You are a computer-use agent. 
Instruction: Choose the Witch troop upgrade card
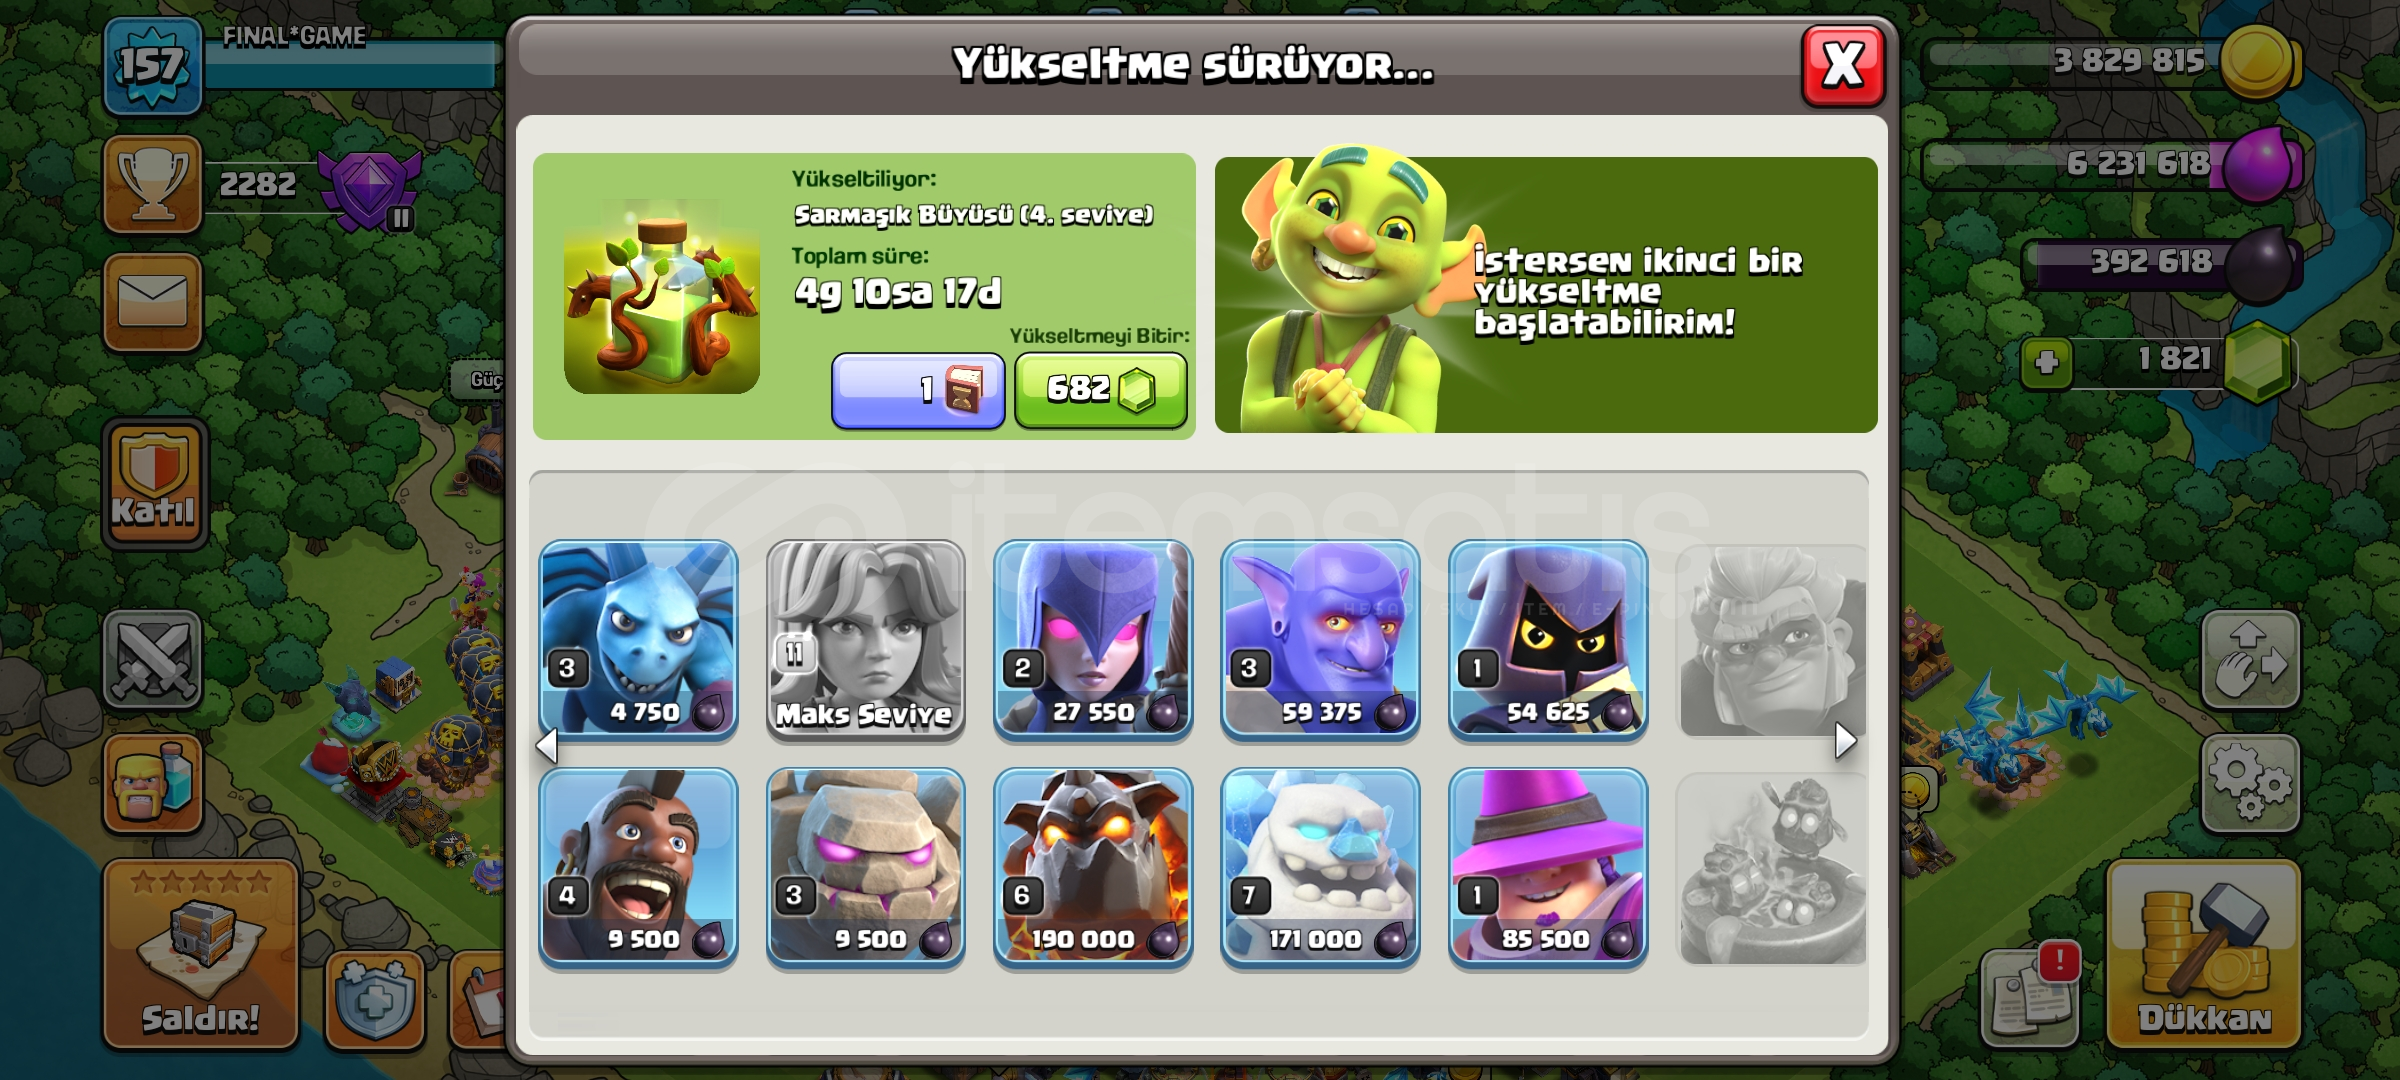coord(1093,640)
